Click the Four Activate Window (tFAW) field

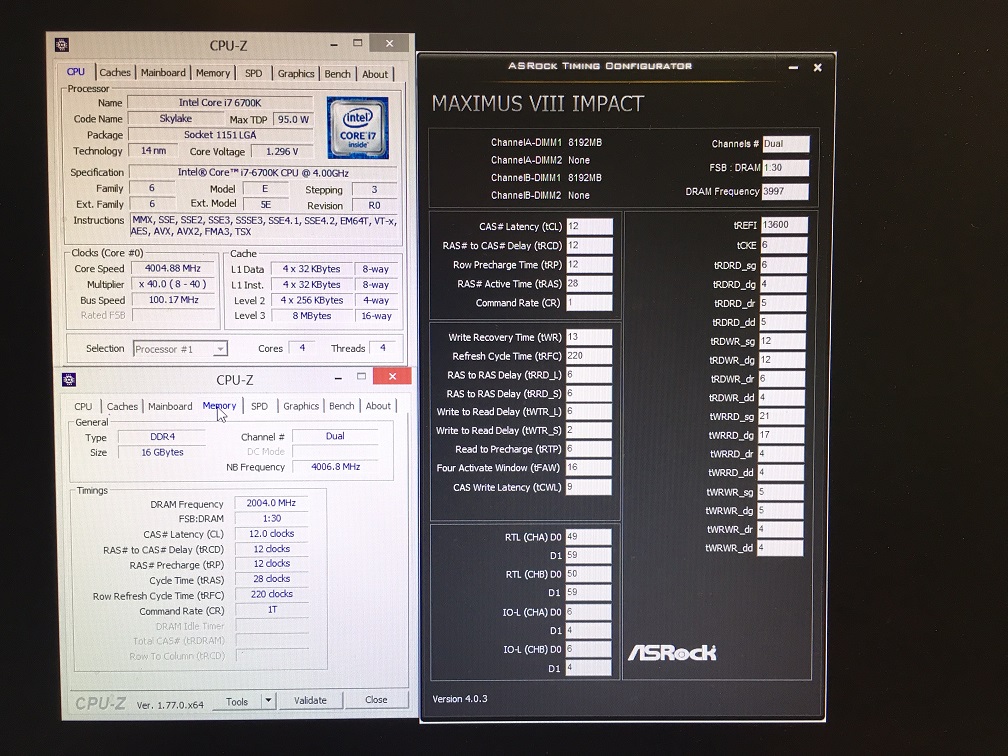coord(589,467)
